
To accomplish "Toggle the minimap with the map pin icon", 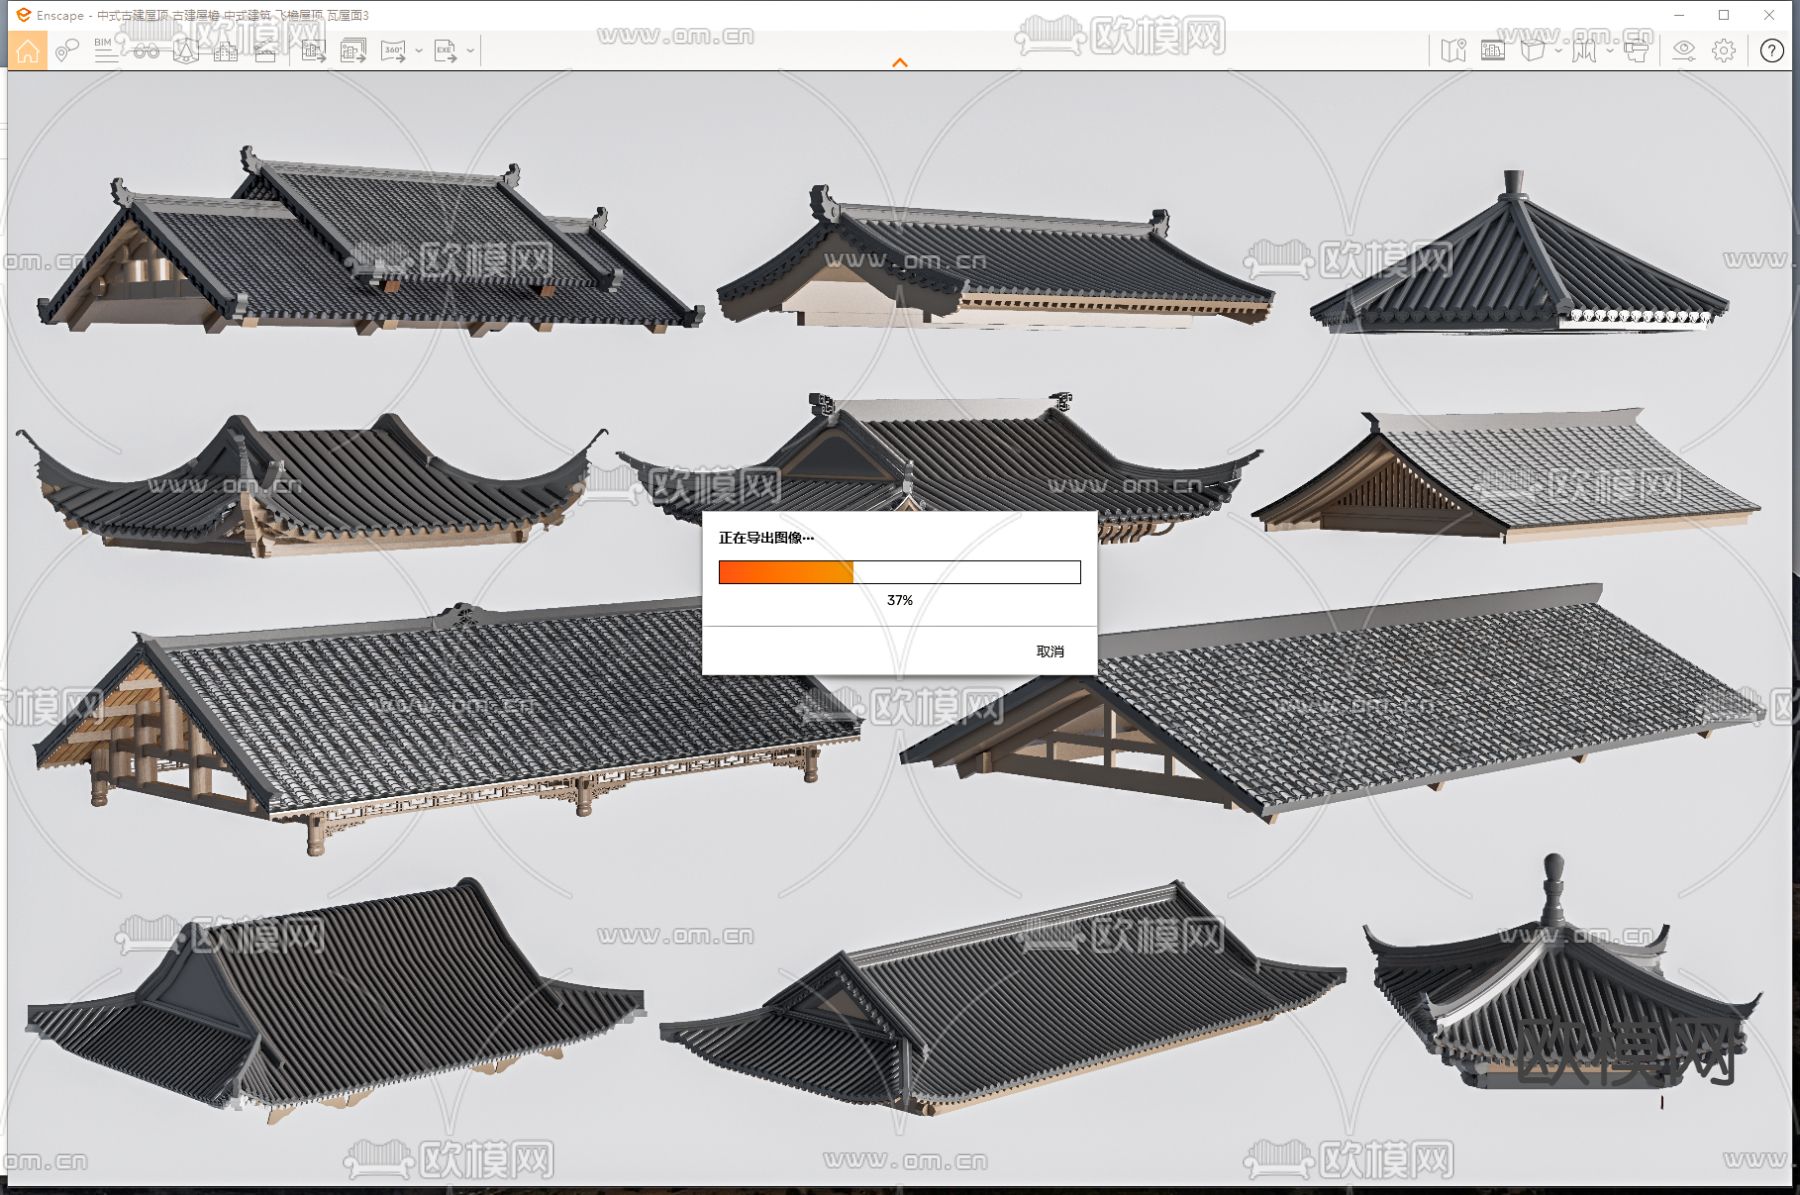I will [1453, 51].
